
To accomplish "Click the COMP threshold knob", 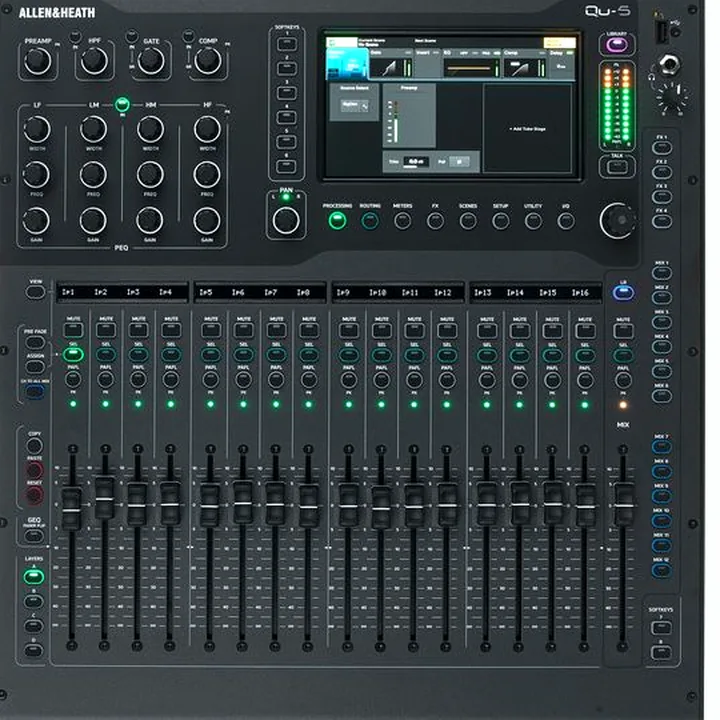I will [208, 61].
